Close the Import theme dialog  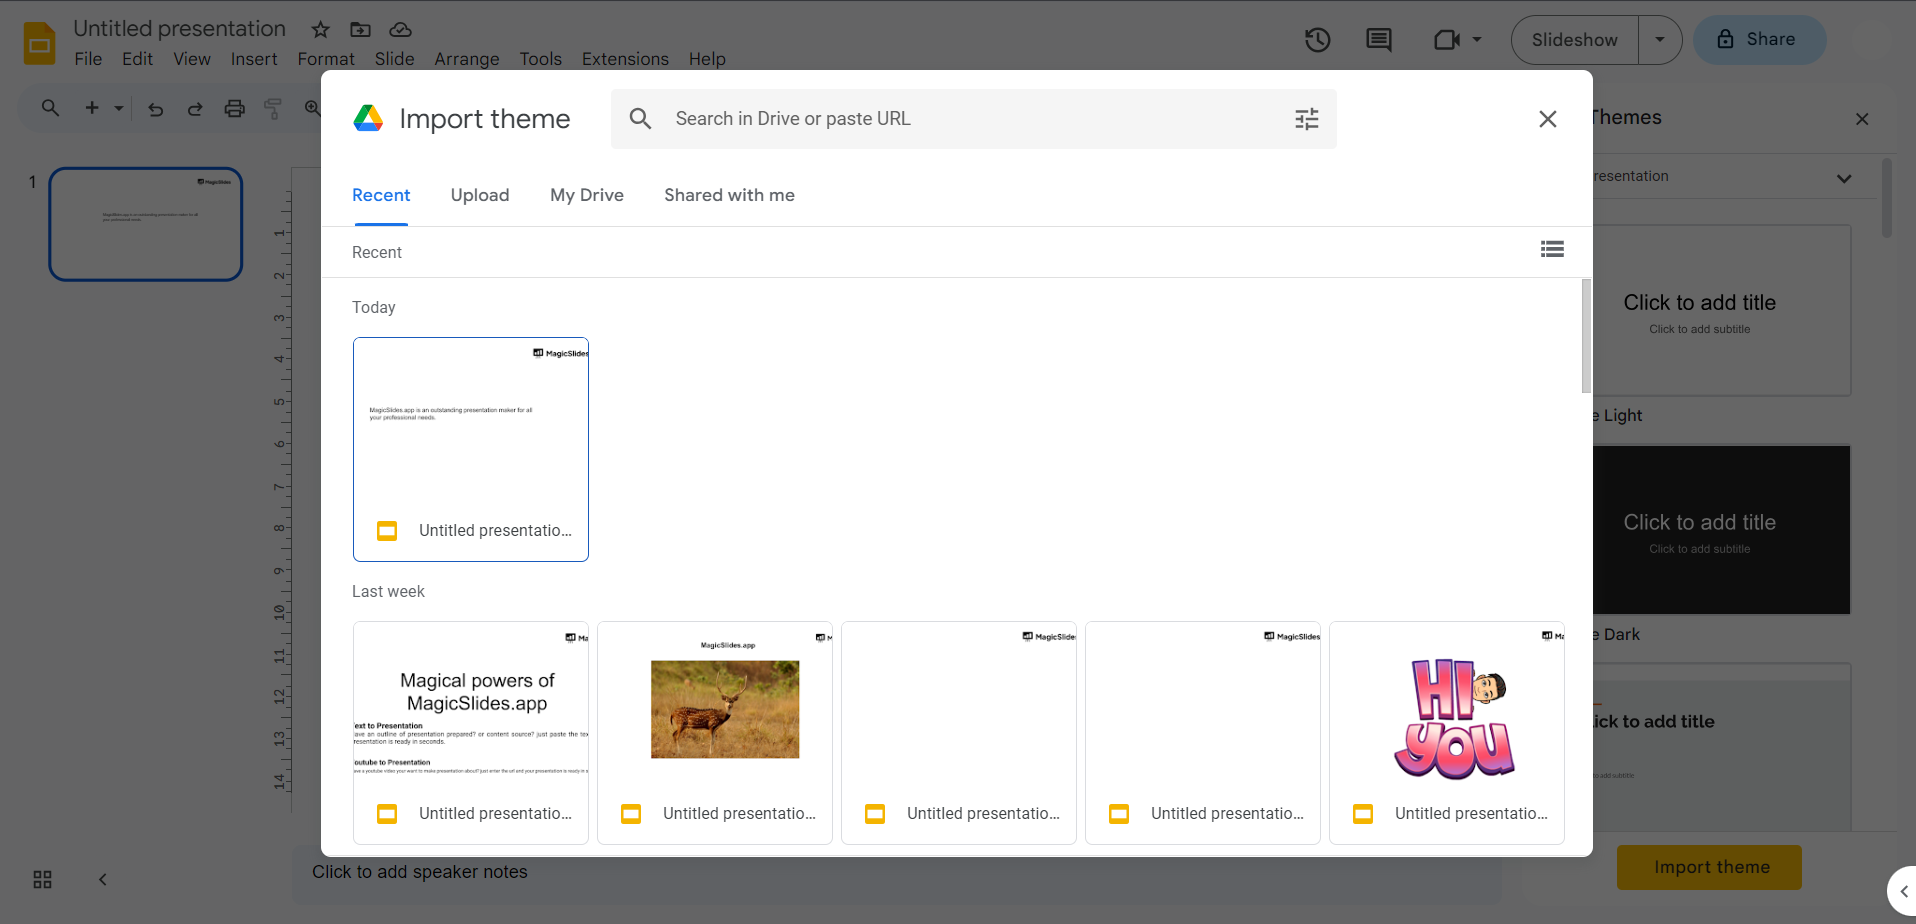pos(1547,119)
